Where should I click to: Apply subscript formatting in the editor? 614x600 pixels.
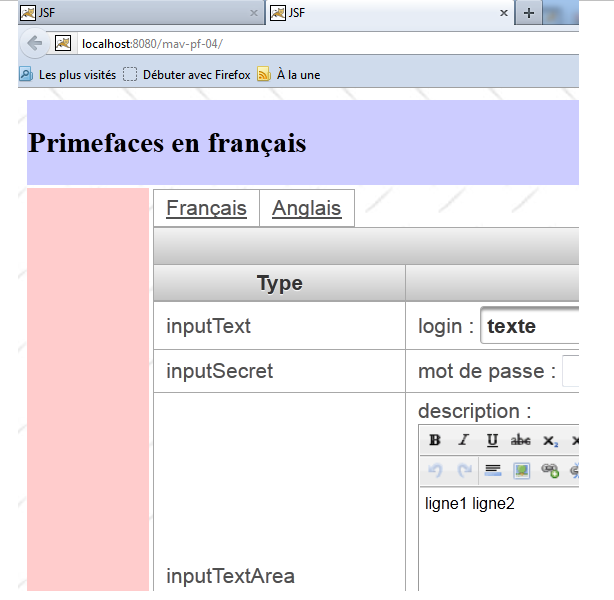[550, 440]
